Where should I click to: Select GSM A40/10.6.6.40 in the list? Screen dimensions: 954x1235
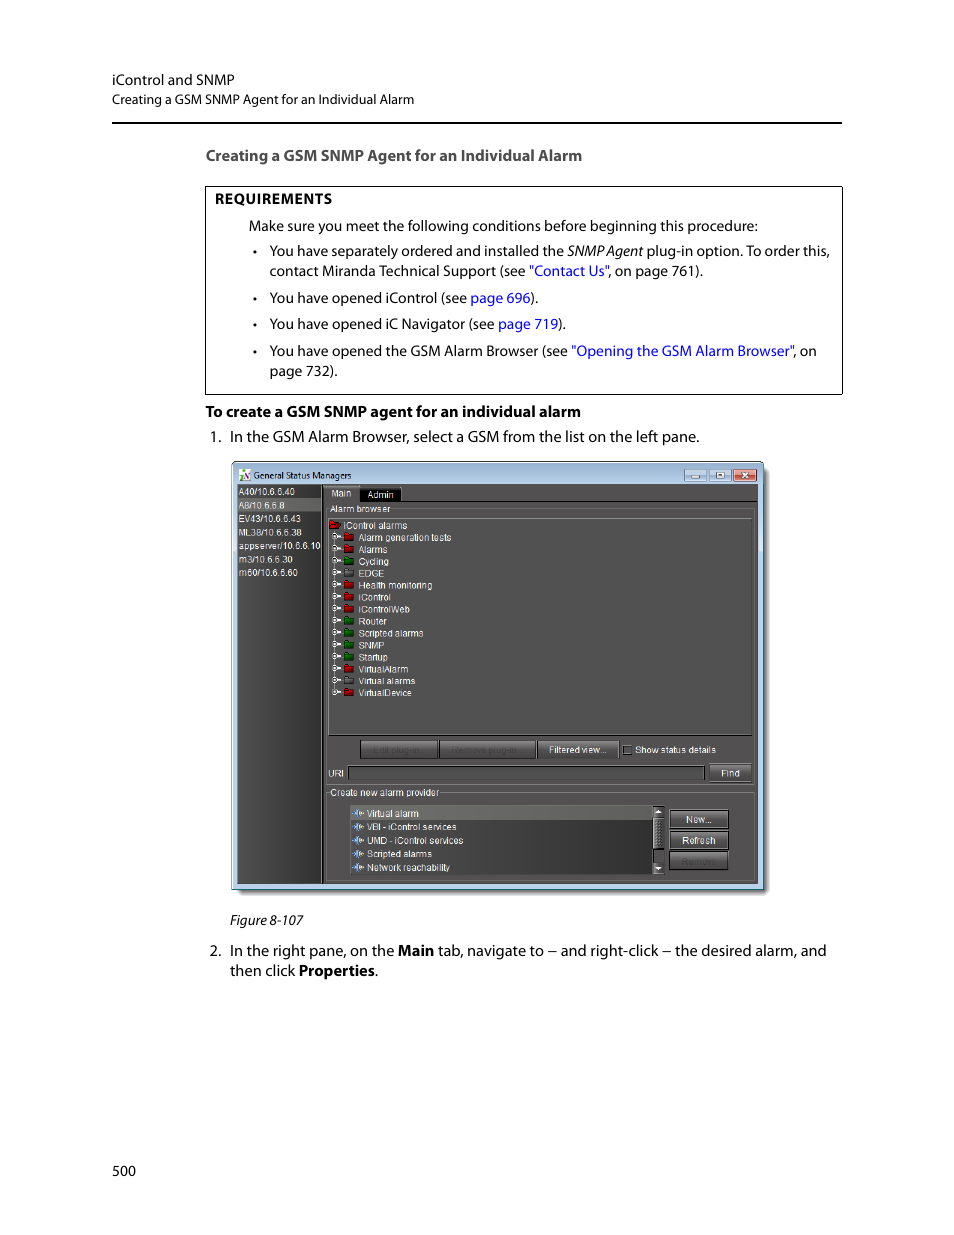[x=279, y=492]
